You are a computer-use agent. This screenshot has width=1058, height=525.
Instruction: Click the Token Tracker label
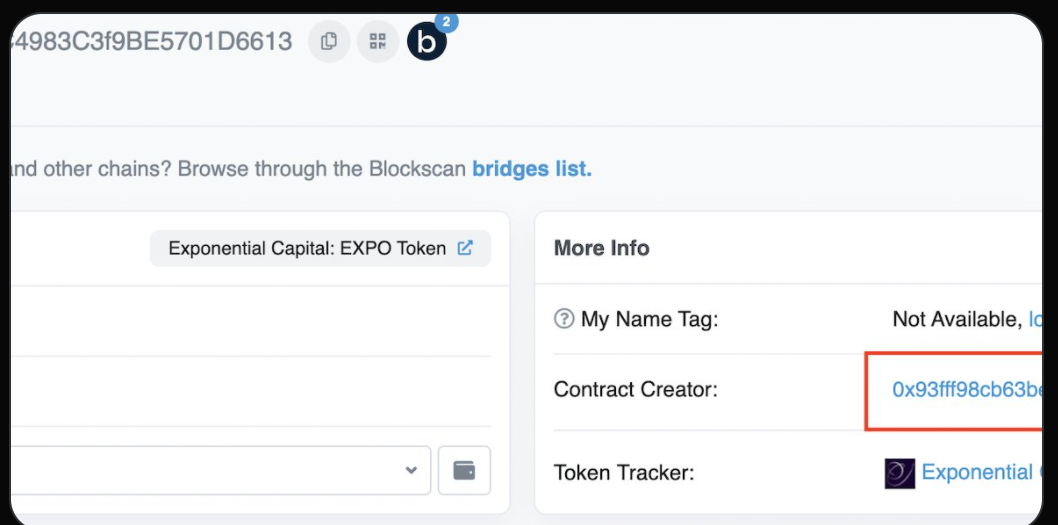coord(624,472)
